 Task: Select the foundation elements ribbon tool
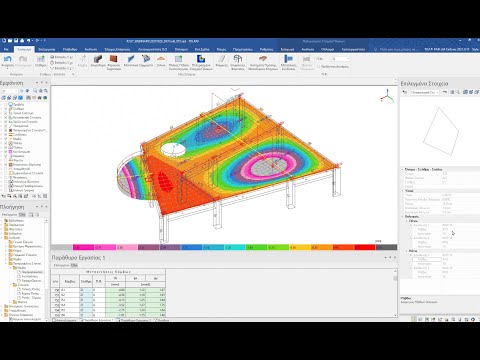tap(238, 62)
